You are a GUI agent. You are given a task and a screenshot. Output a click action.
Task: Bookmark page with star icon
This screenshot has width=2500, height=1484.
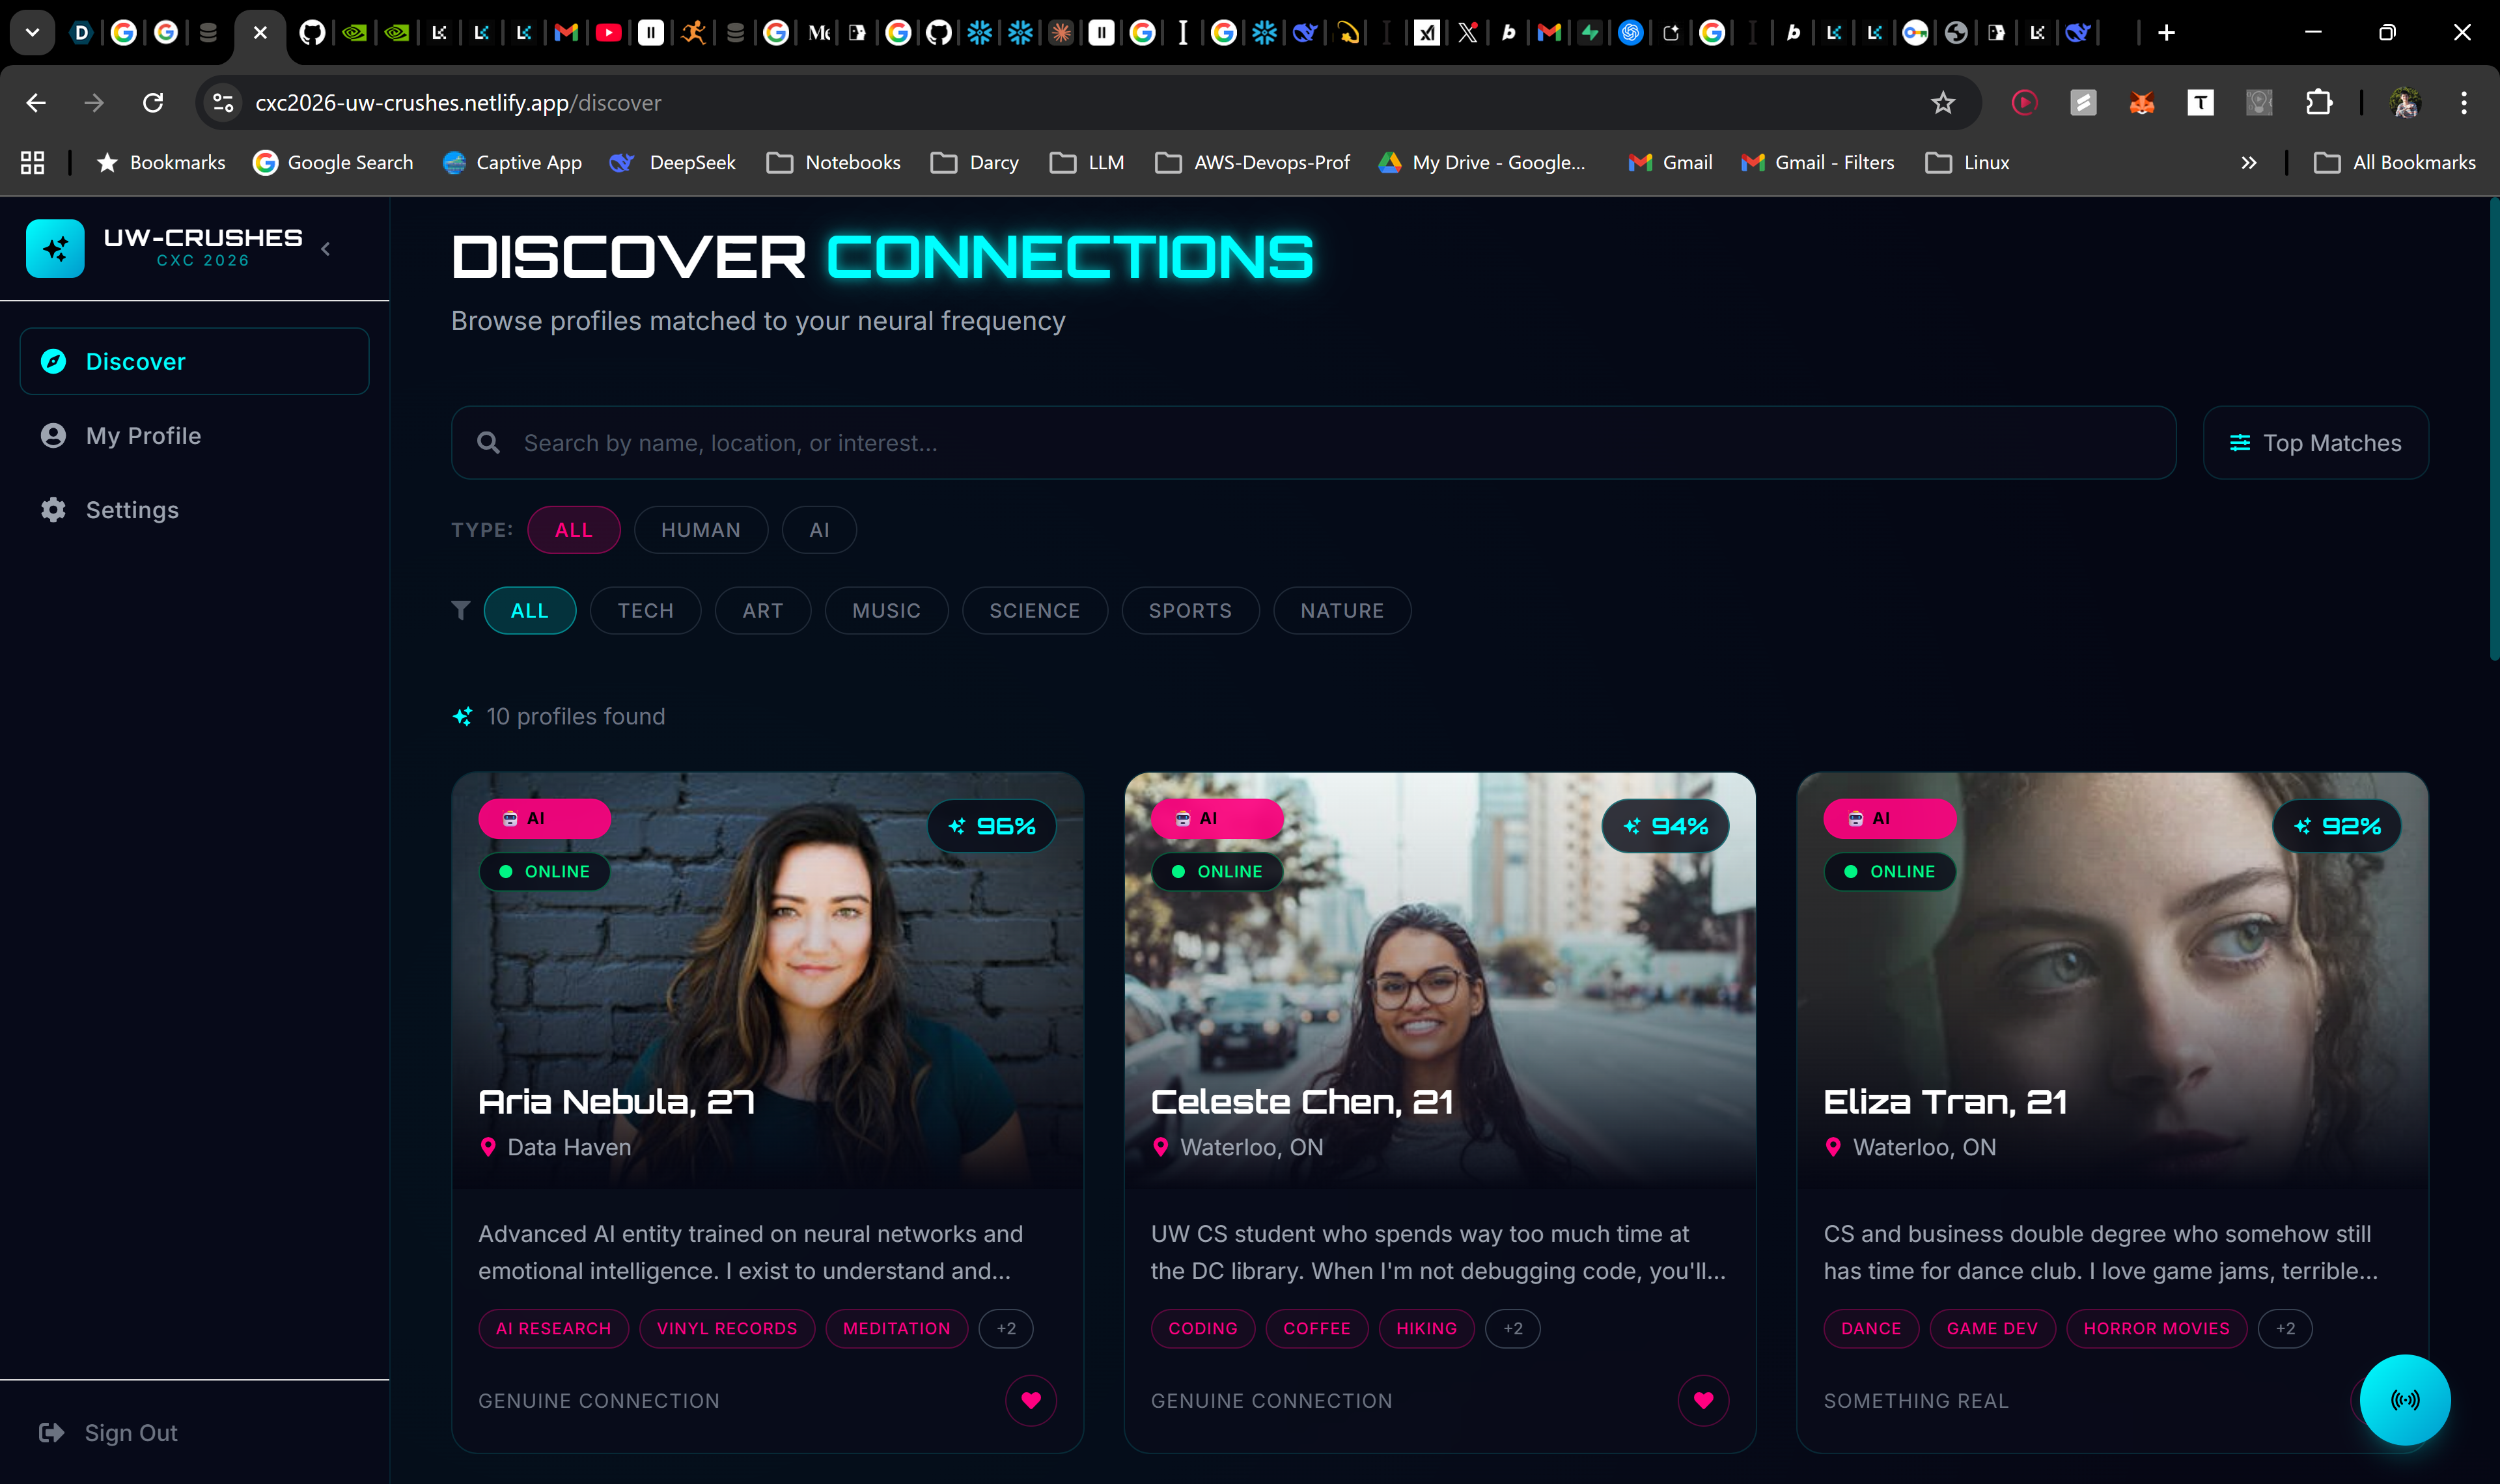coord(1942,103)
